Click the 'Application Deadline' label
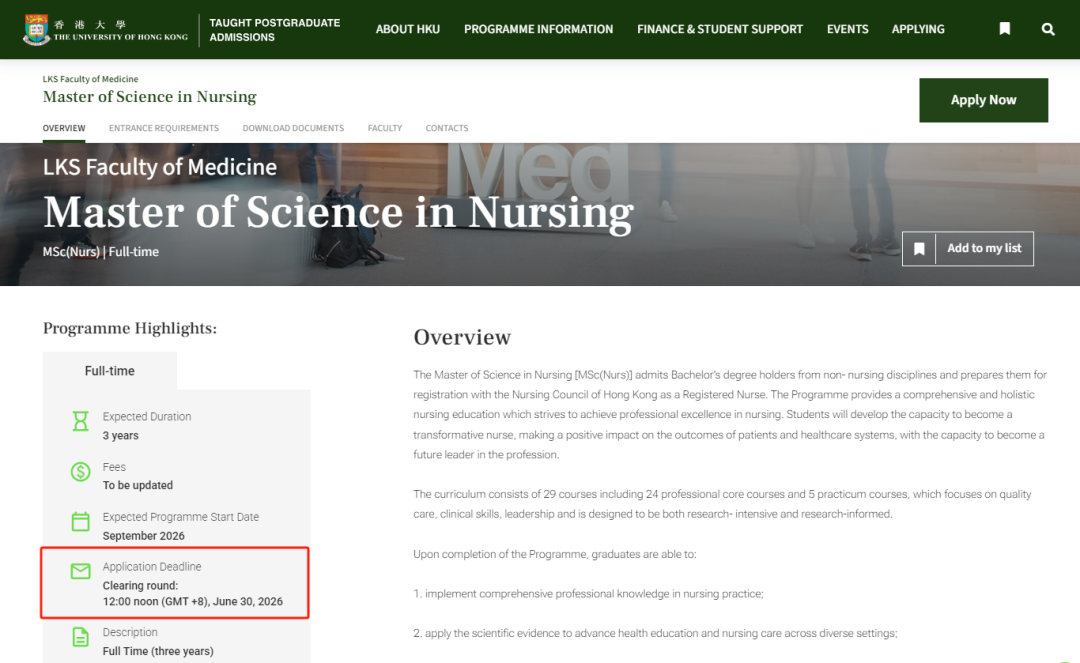 tap(152, 567)
